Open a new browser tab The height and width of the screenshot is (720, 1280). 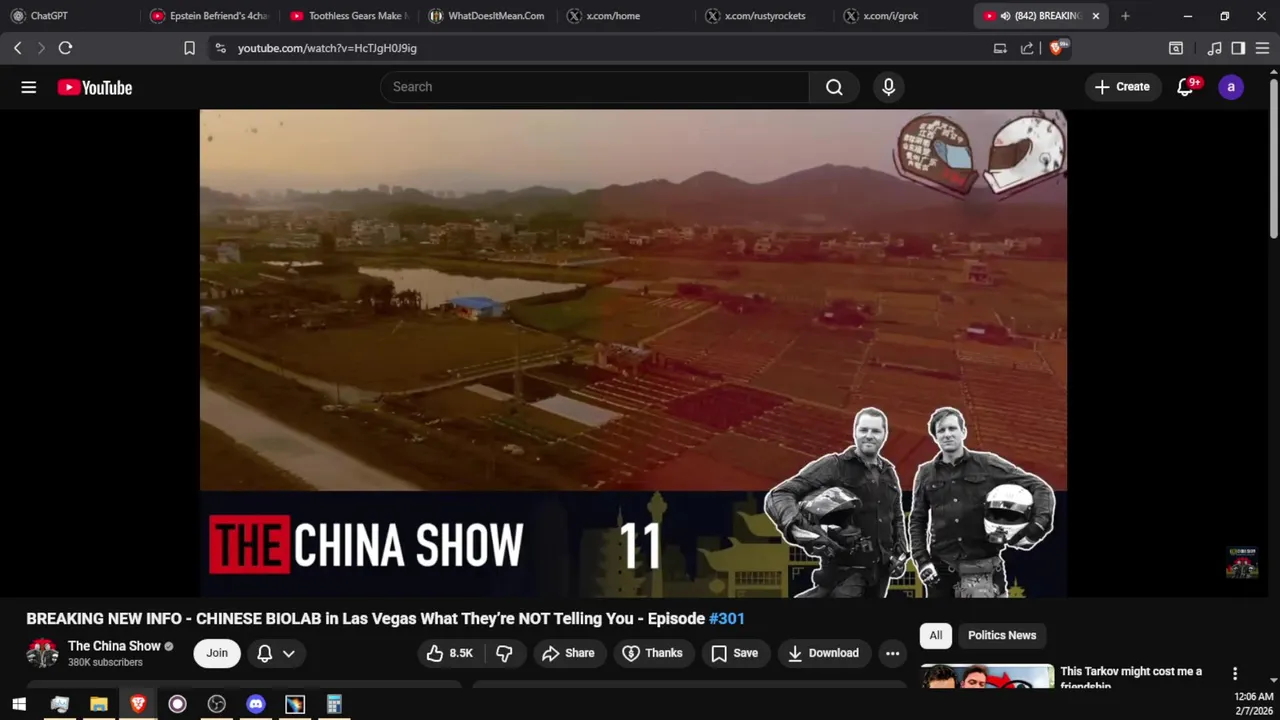[x=1125, y=16]
